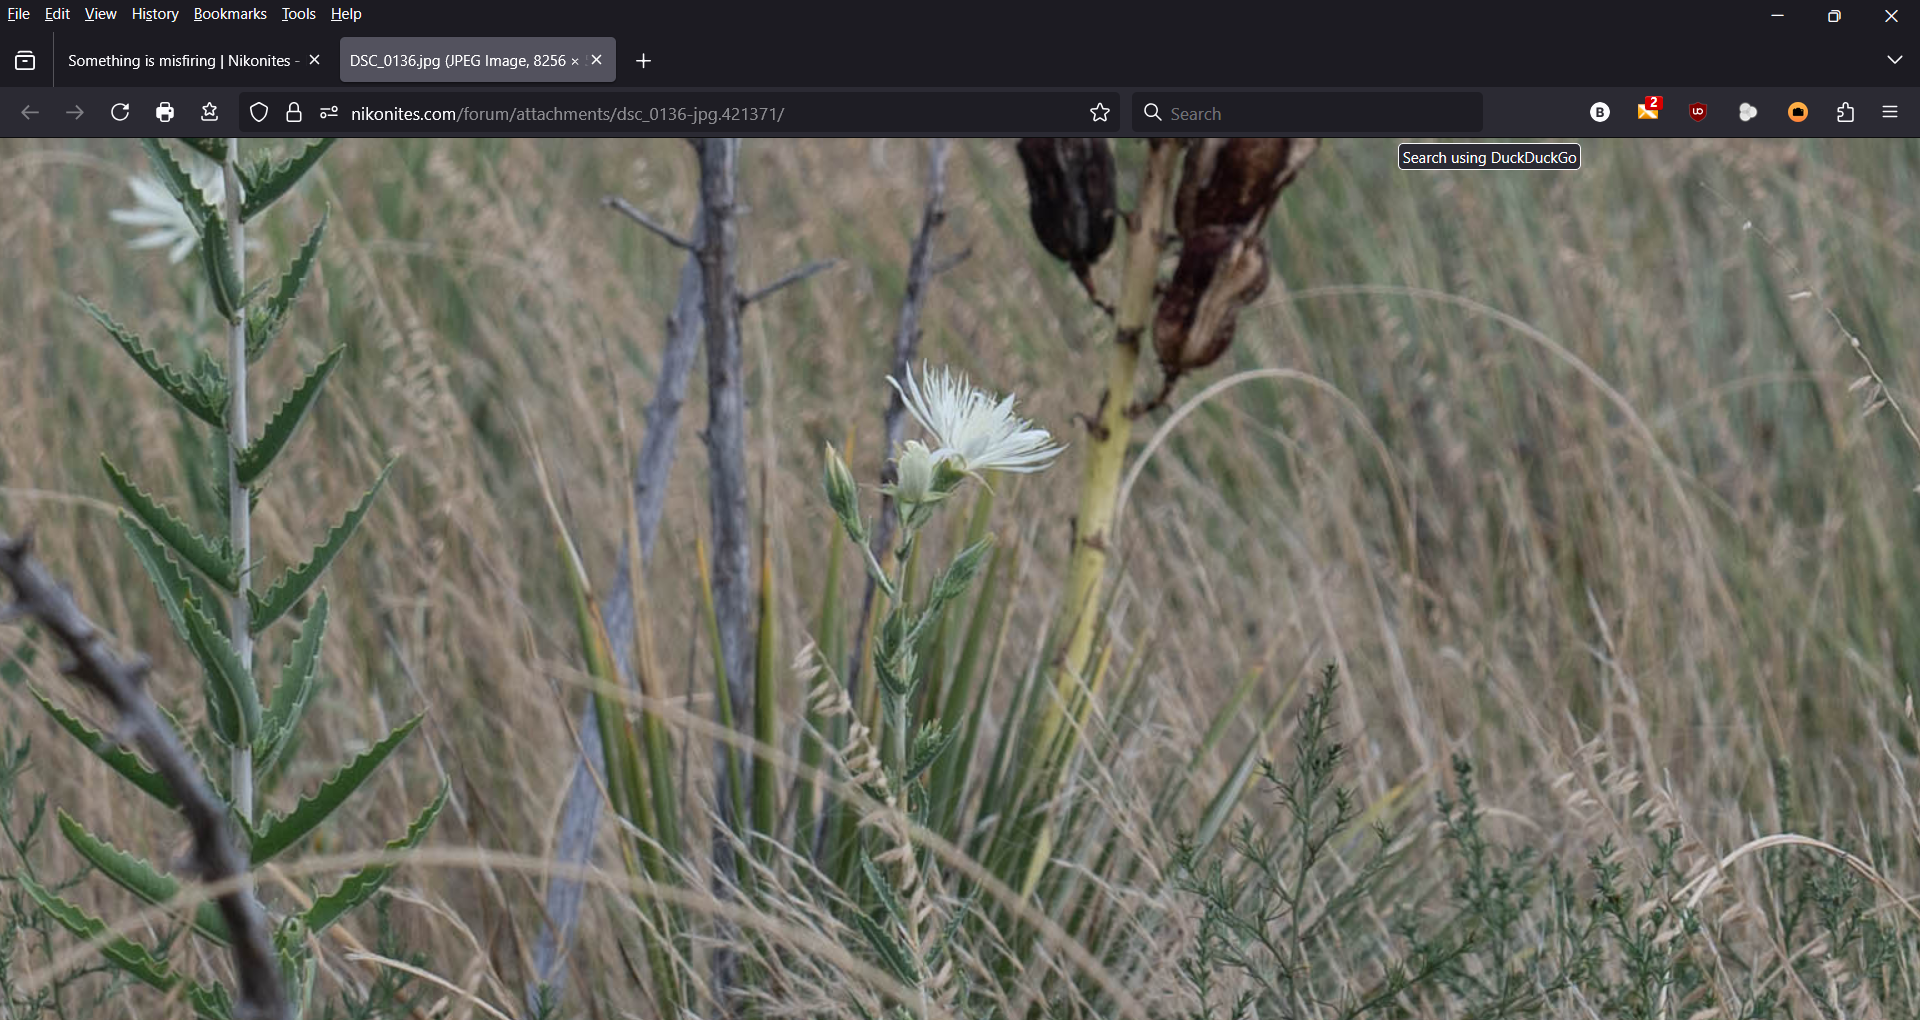Open a new tab with plus button
The width and height of the screenshot is (1920, 1020).
point(643,61)
